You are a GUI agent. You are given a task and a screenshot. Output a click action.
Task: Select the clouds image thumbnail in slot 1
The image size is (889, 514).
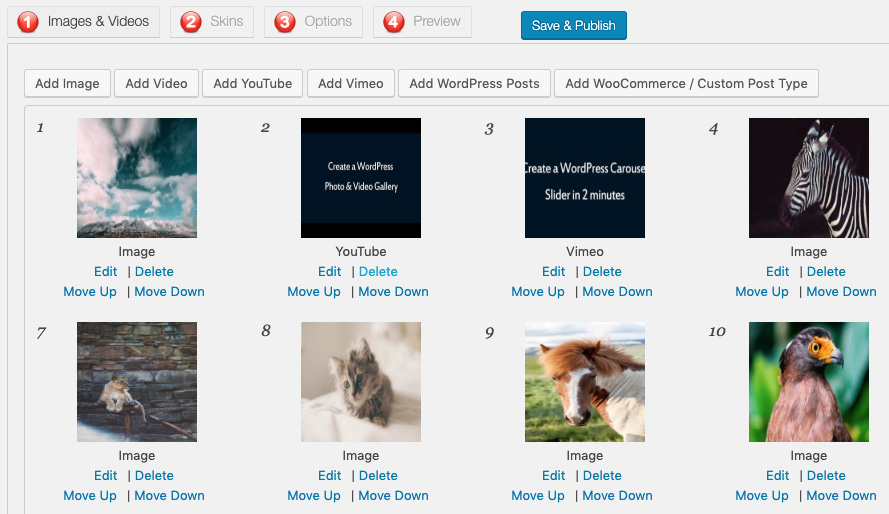(137, 178)
